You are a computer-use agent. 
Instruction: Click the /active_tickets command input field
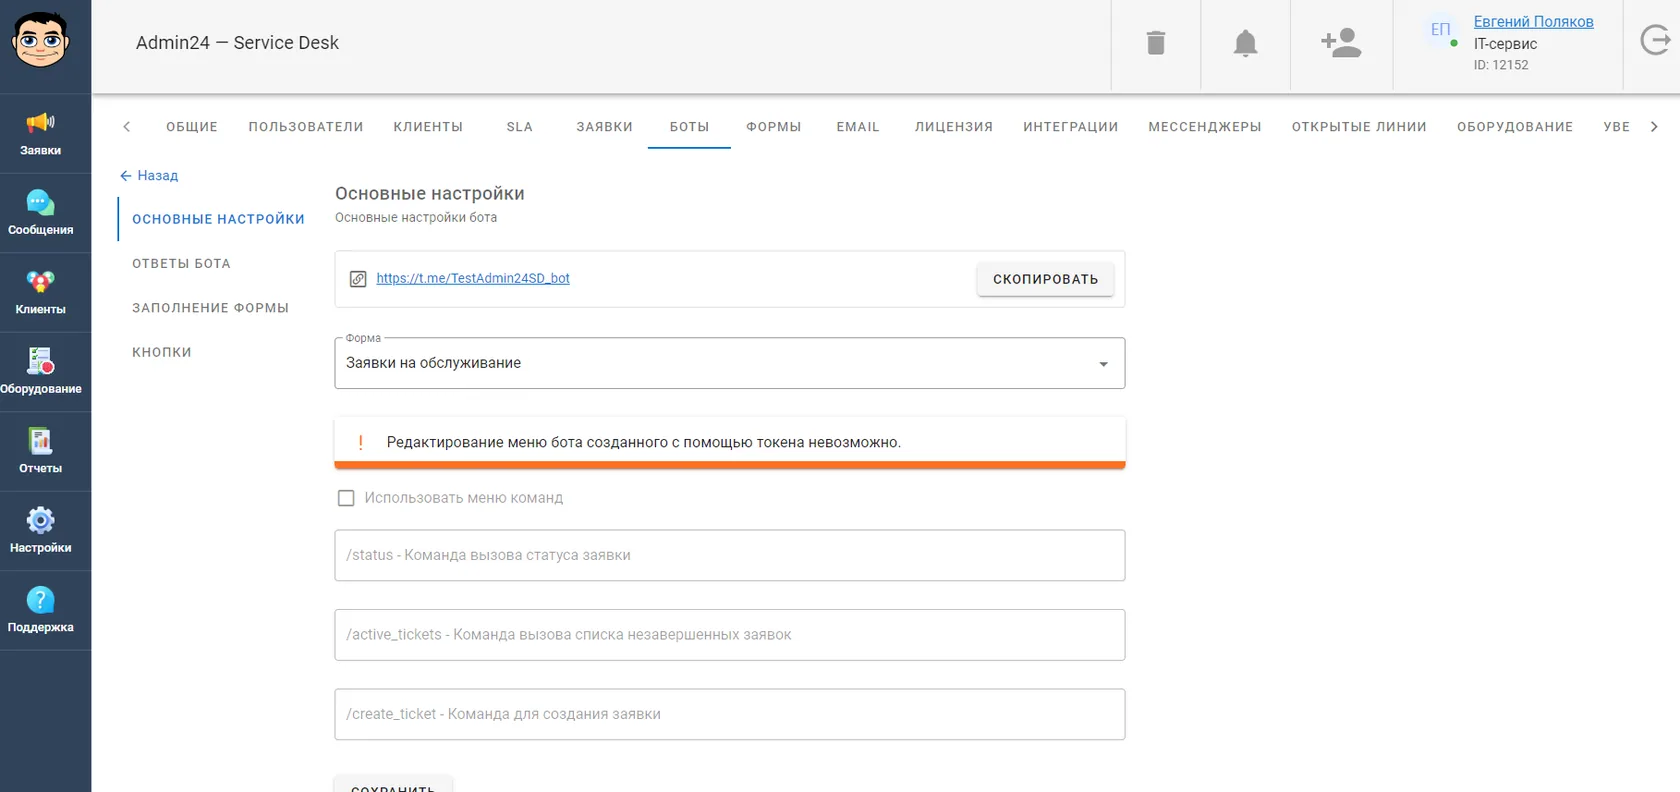coord(730,635)
